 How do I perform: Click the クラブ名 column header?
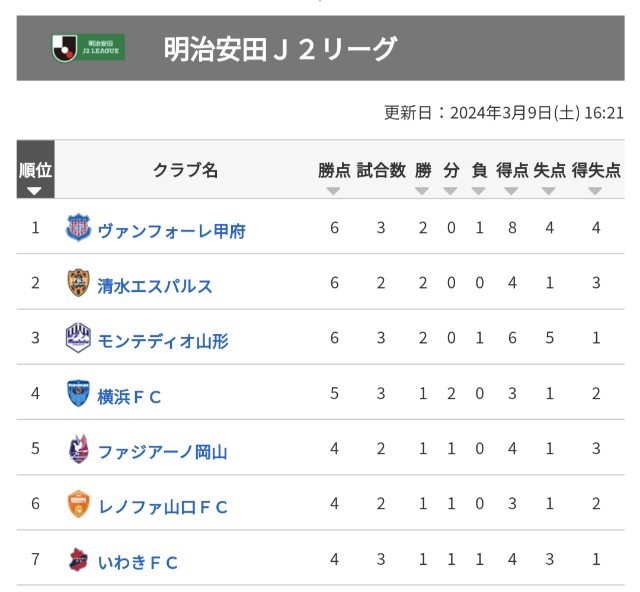coord(185,170)
